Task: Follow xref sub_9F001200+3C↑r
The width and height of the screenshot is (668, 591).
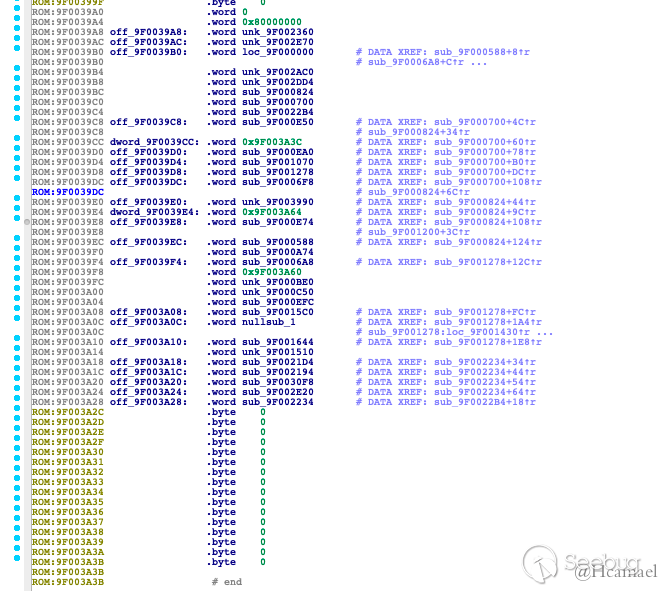Action: [419, 232]
